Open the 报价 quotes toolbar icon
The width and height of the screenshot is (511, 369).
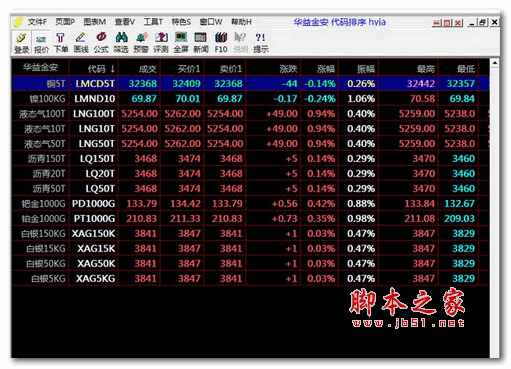click(41, 43)
